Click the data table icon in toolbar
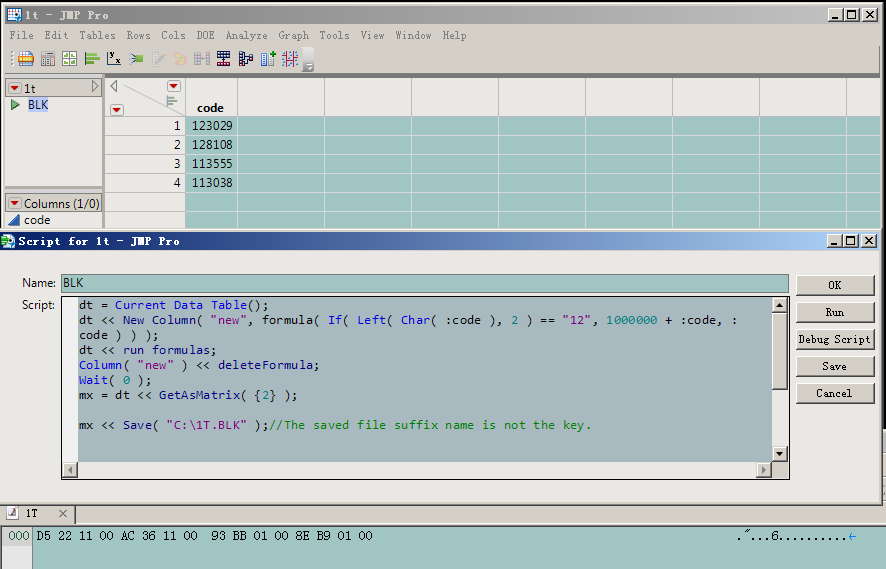Screen dimensions: 886x569 tap(25, 59)
